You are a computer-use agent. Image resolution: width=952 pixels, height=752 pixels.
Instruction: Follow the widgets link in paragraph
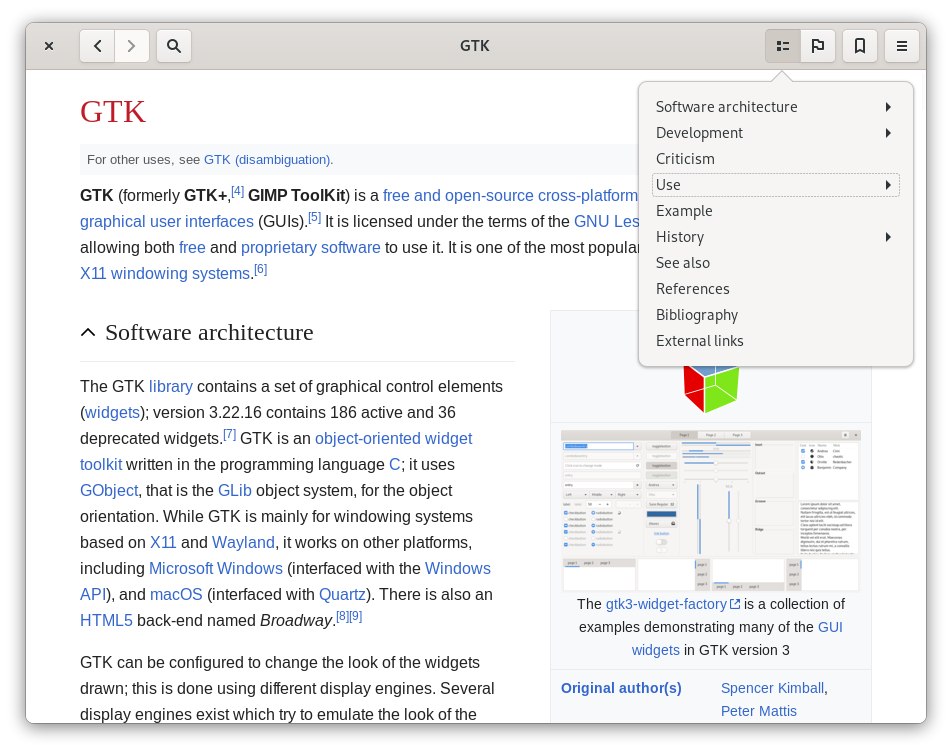112,413
